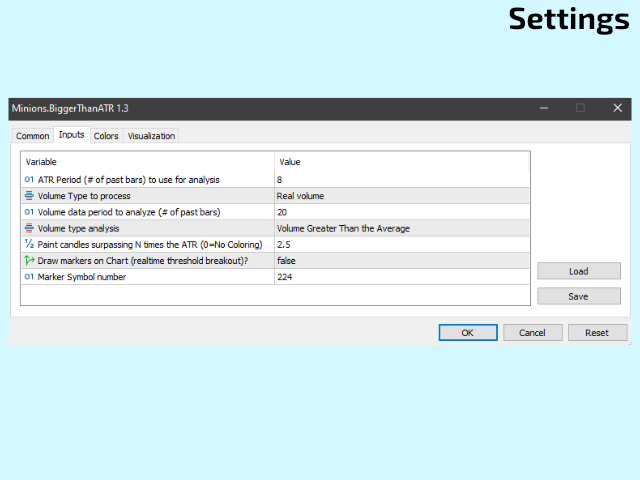Select the 'Volume type analysis' row label
Viewport: 640px width, 480px height.
[78, 228]
